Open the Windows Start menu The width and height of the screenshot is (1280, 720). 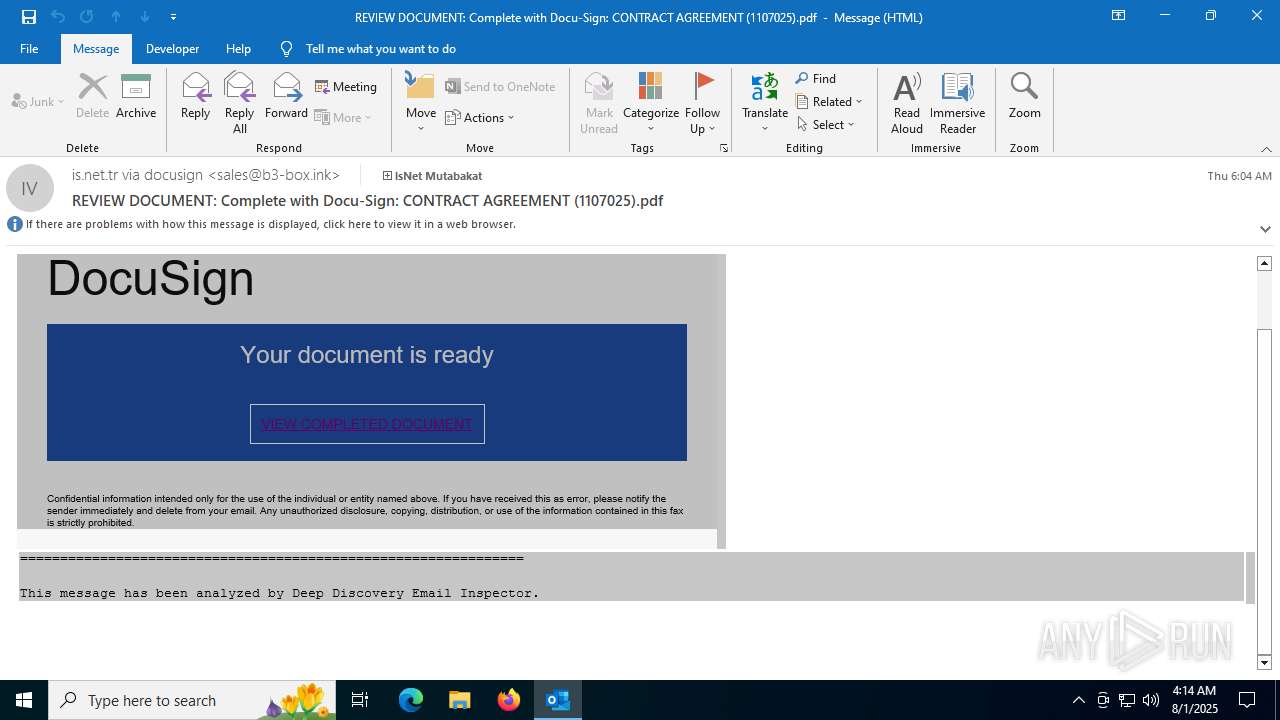pyautogui.click(x=24, y=700)
